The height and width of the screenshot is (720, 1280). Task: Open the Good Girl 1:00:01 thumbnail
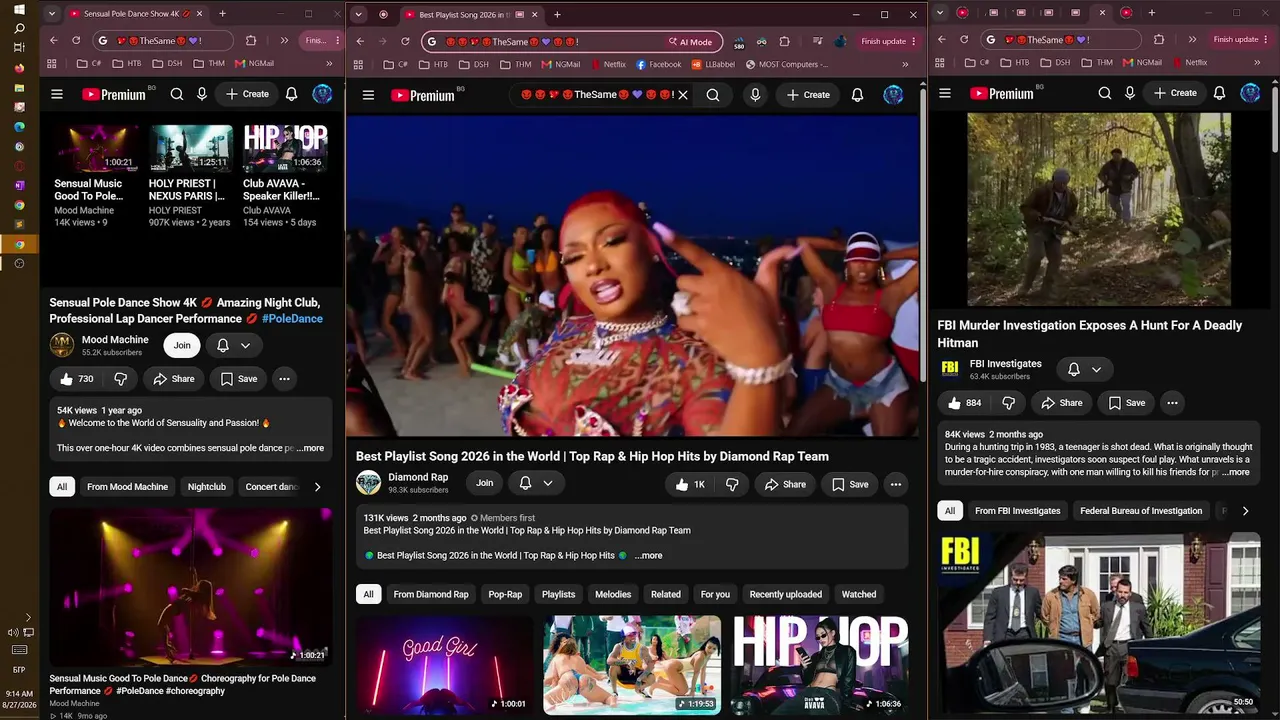coord(444,664)
